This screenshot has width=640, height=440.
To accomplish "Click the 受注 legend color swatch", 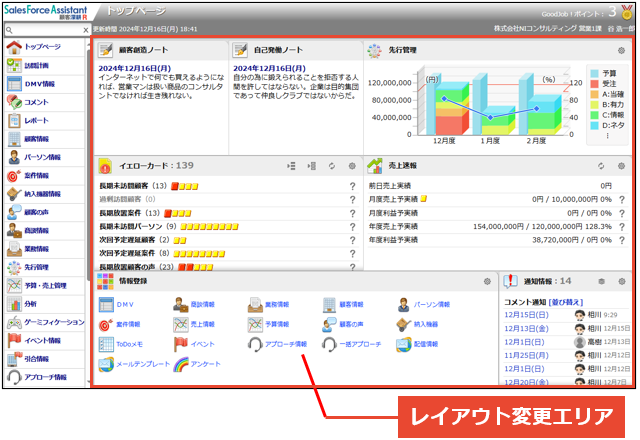I will pos(595,84).
